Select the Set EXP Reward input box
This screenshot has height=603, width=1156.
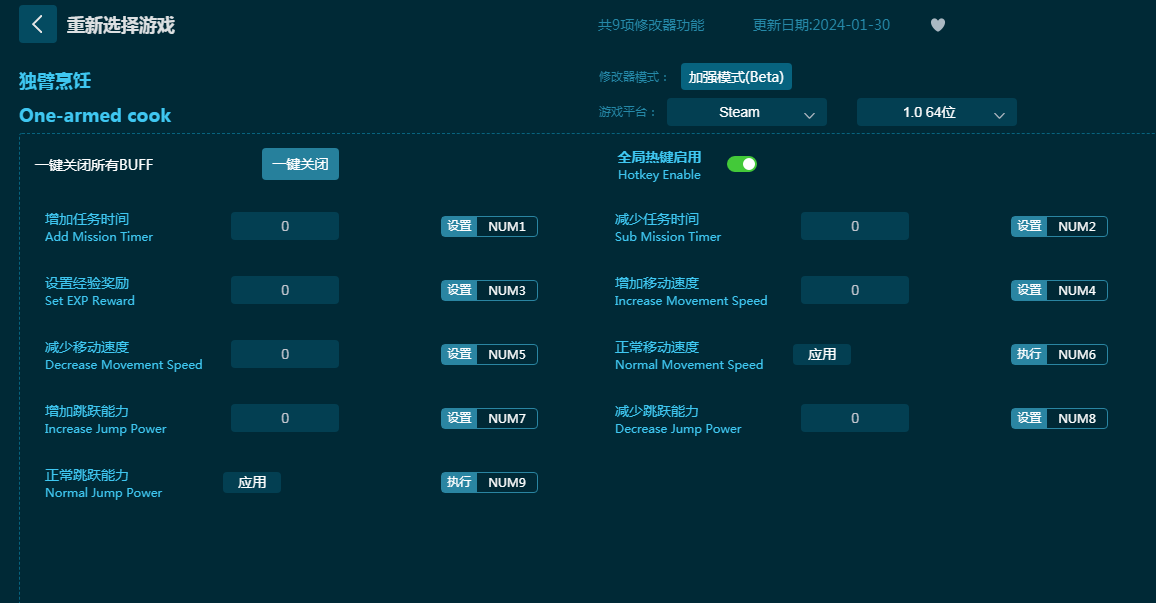(284, 291)
